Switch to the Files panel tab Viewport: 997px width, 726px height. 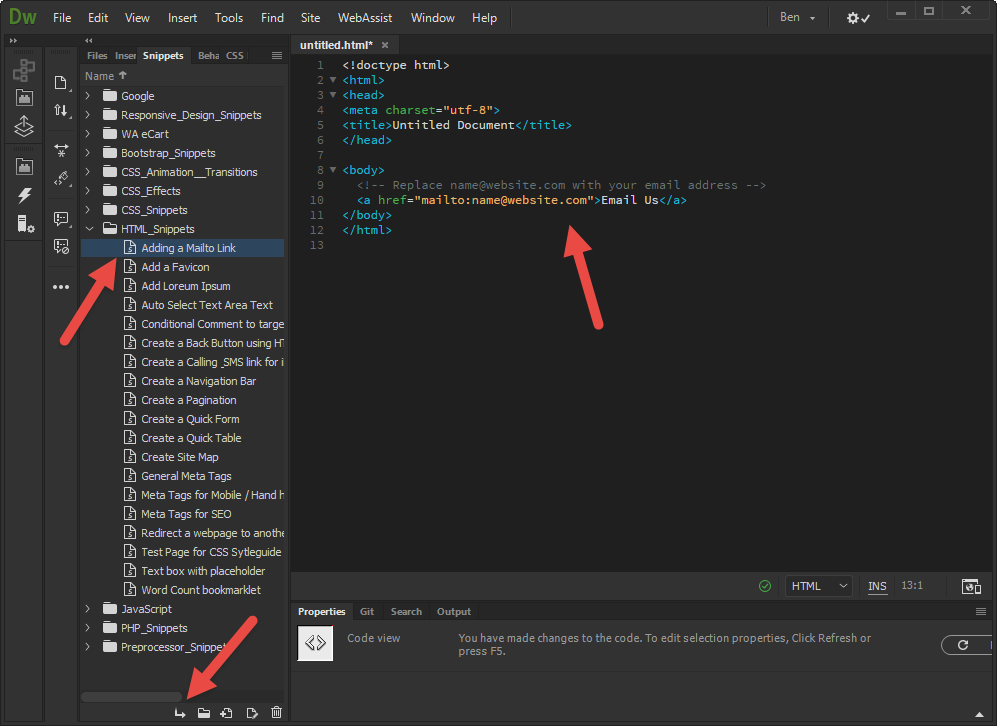click(97, 56)
